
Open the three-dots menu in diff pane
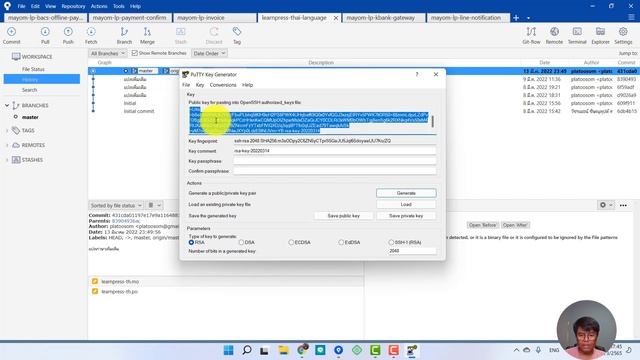[x=623, y=205]
